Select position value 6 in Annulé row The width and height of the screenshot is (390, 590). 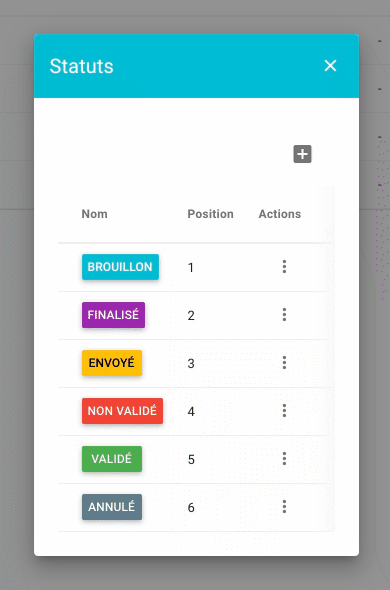pos(191,508)
